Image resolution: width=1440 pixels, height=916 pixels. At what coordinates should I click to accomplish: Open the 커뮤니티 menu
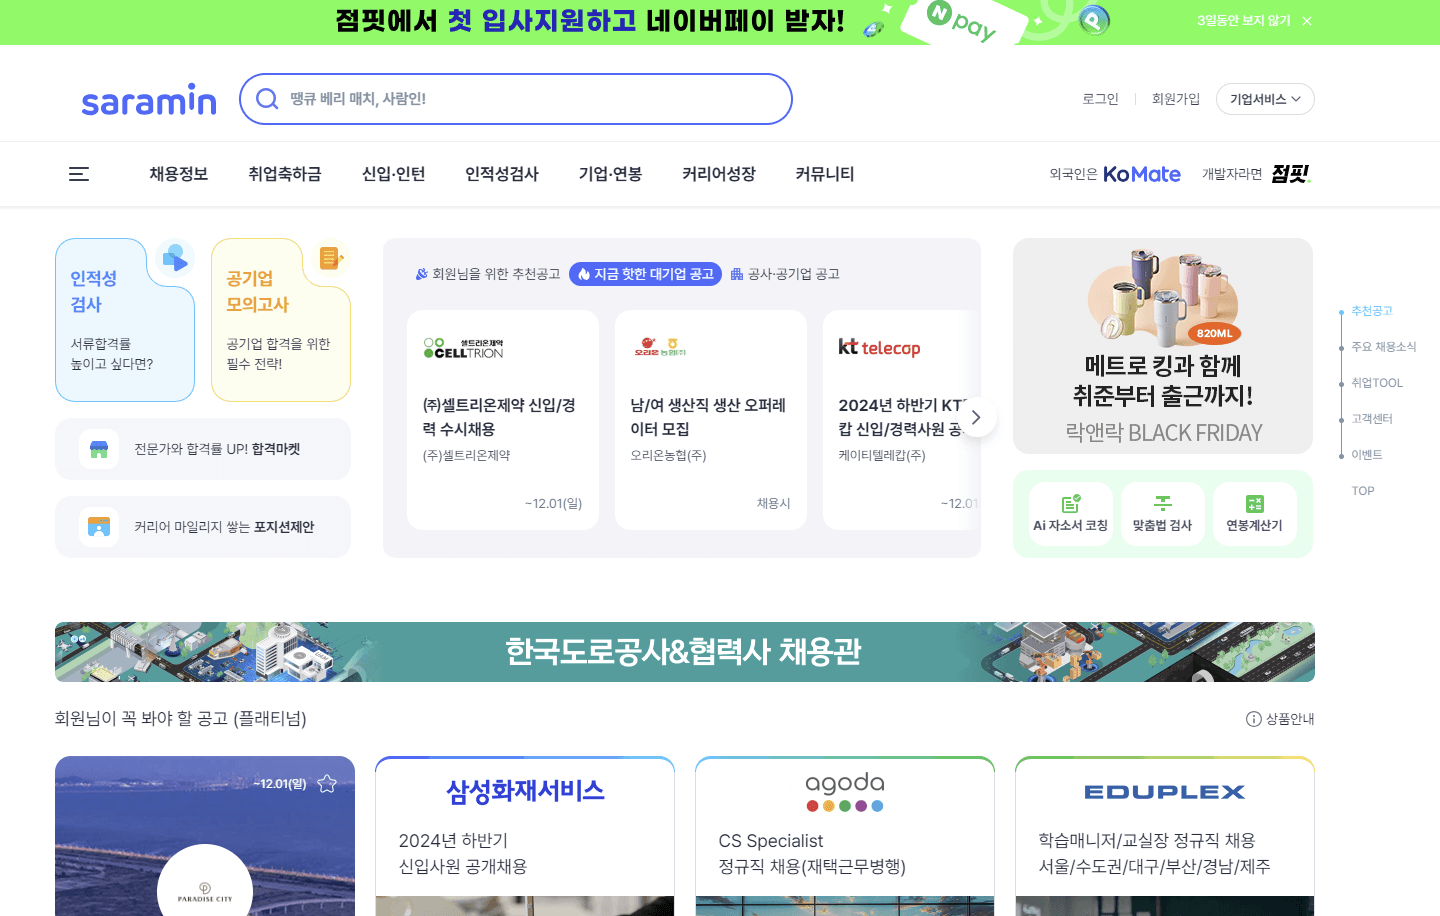click(823, 174)
